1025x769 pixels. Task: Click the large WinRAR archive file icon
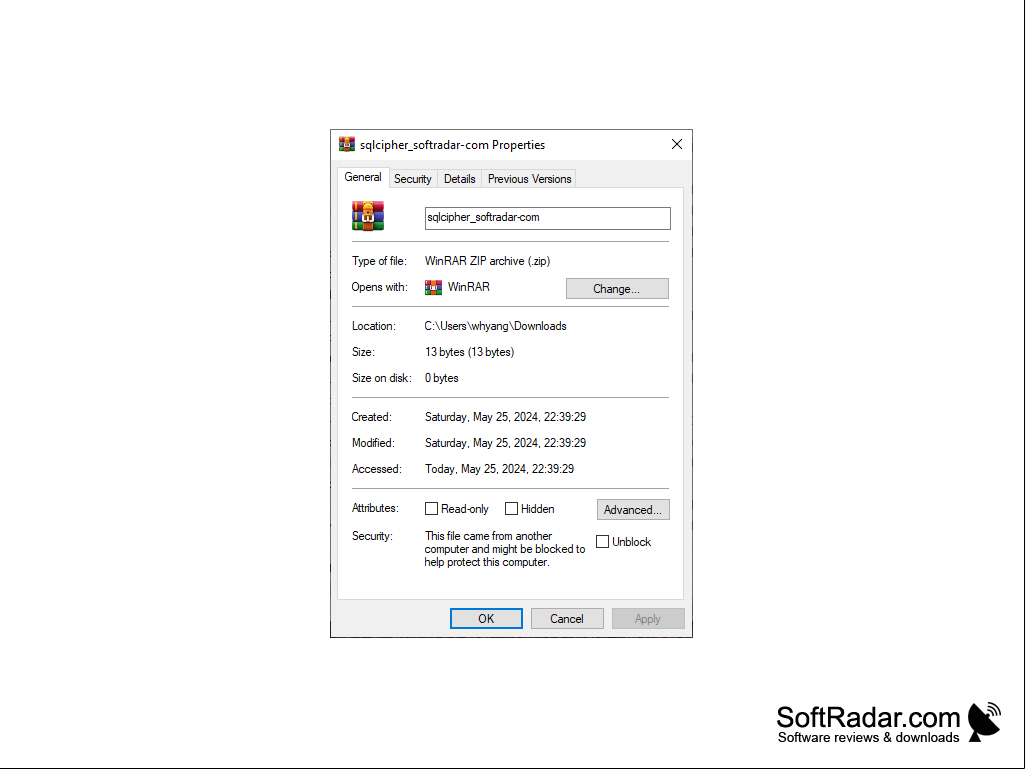(x=368, y=216)
